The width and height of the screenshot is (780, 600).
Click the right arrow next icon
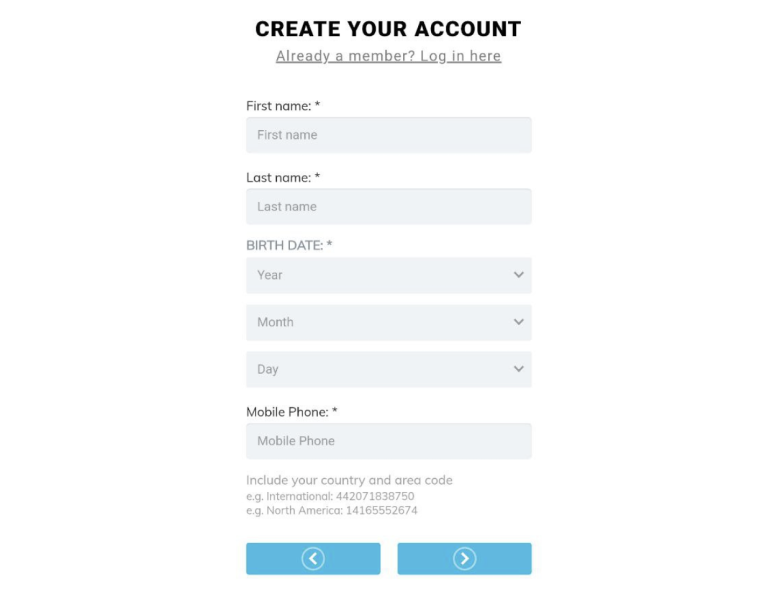464,559
